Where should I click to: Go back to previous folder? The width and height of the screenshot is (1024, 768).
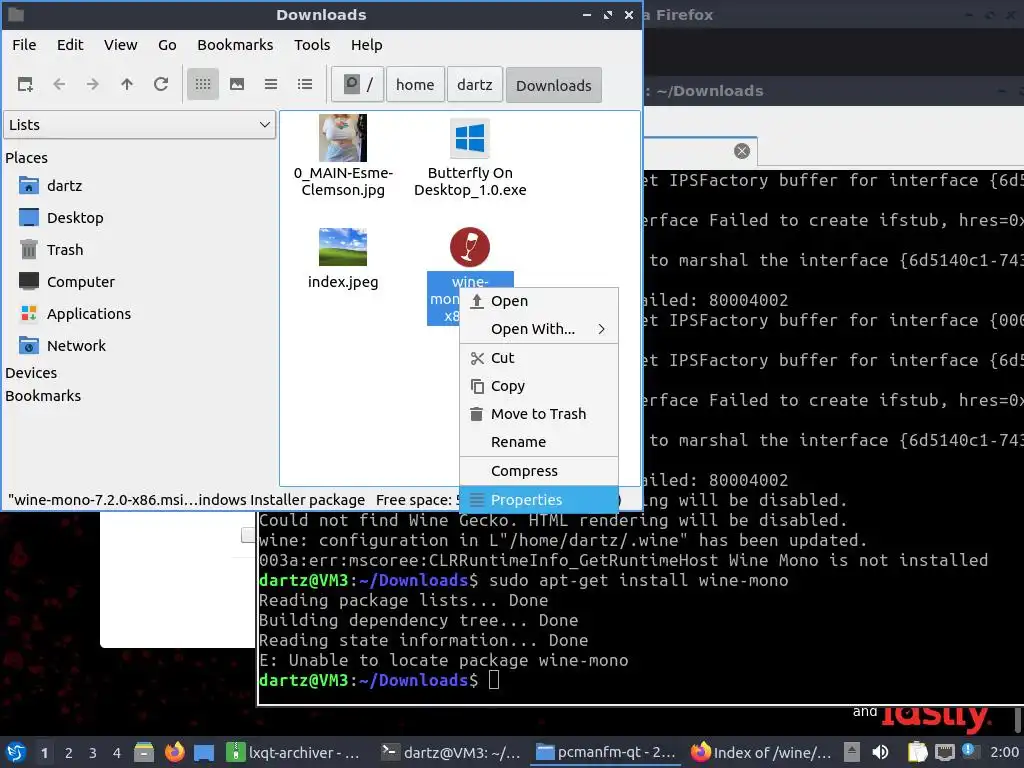59,84
